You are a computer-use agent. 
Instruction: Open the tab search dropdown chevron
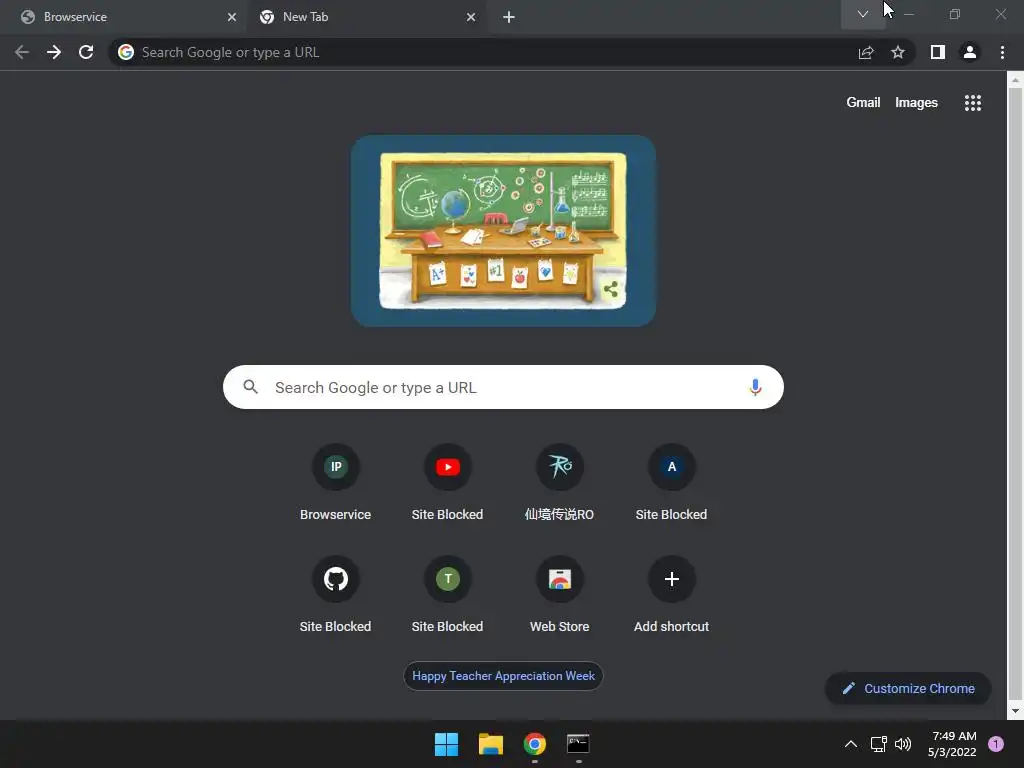point(863,14)
